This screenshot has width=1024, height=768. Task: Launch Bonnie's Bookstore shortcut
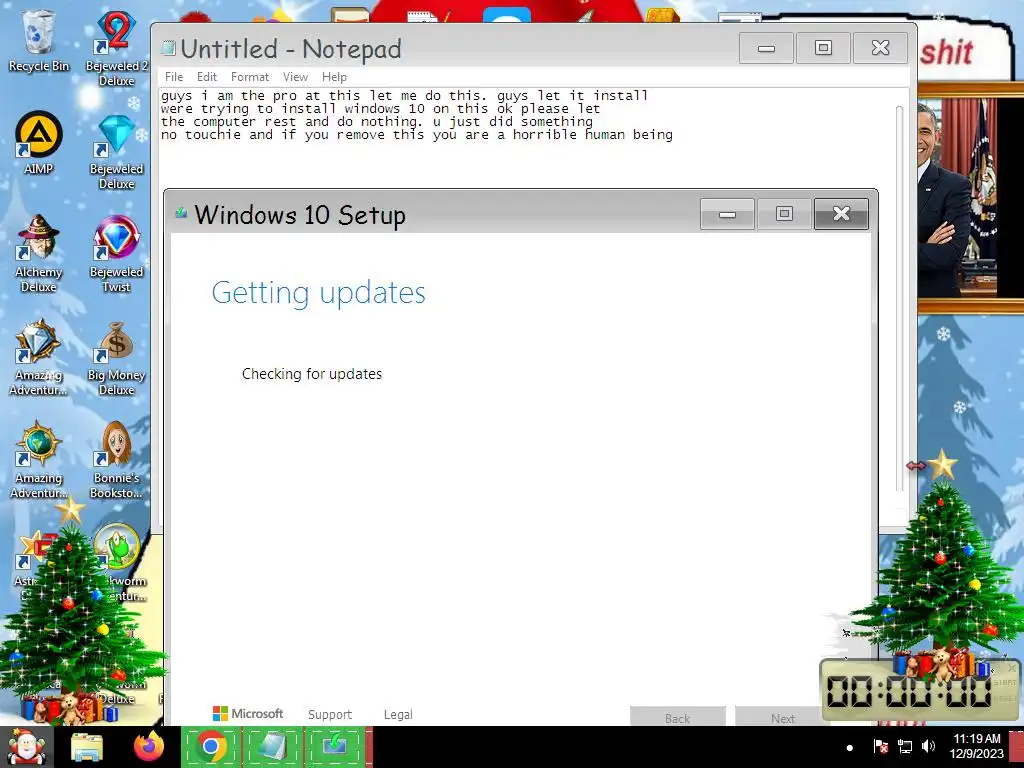(x=116, y=460)
